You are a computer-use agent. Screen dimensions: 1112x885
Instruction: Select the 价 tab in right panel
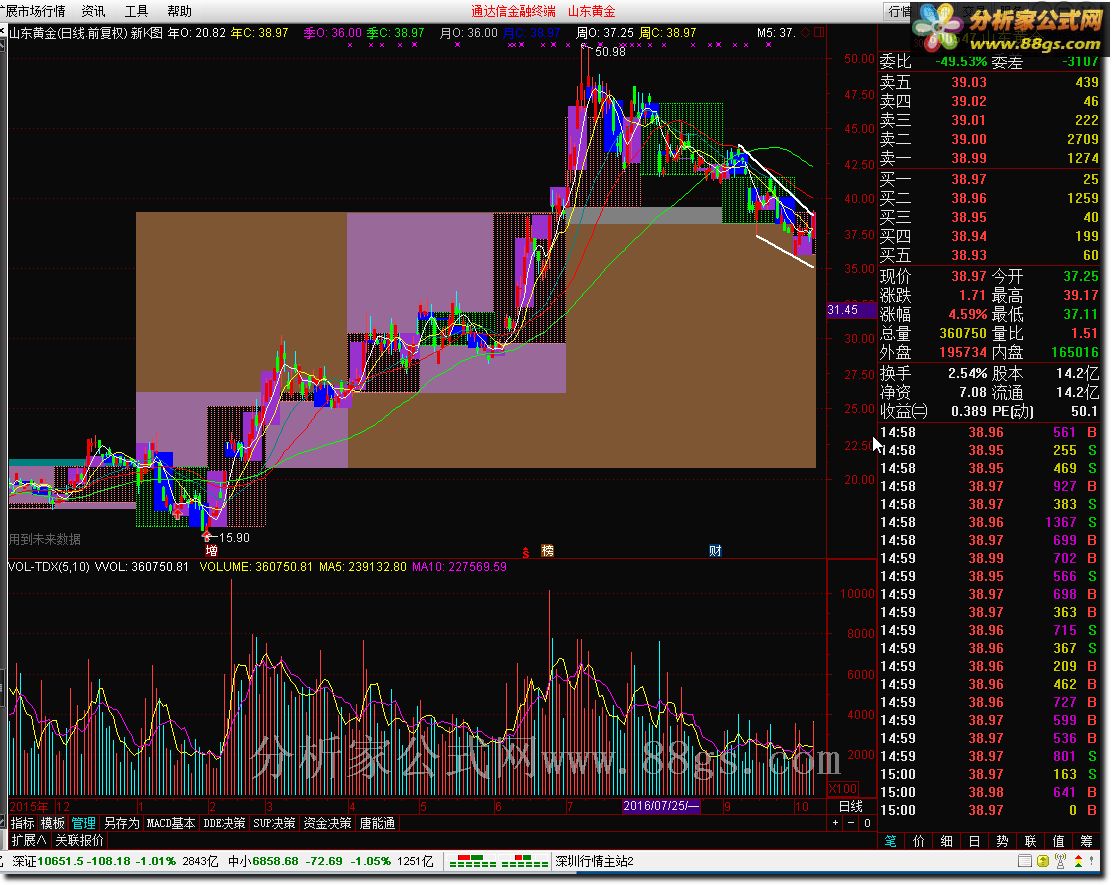point(918,841)
